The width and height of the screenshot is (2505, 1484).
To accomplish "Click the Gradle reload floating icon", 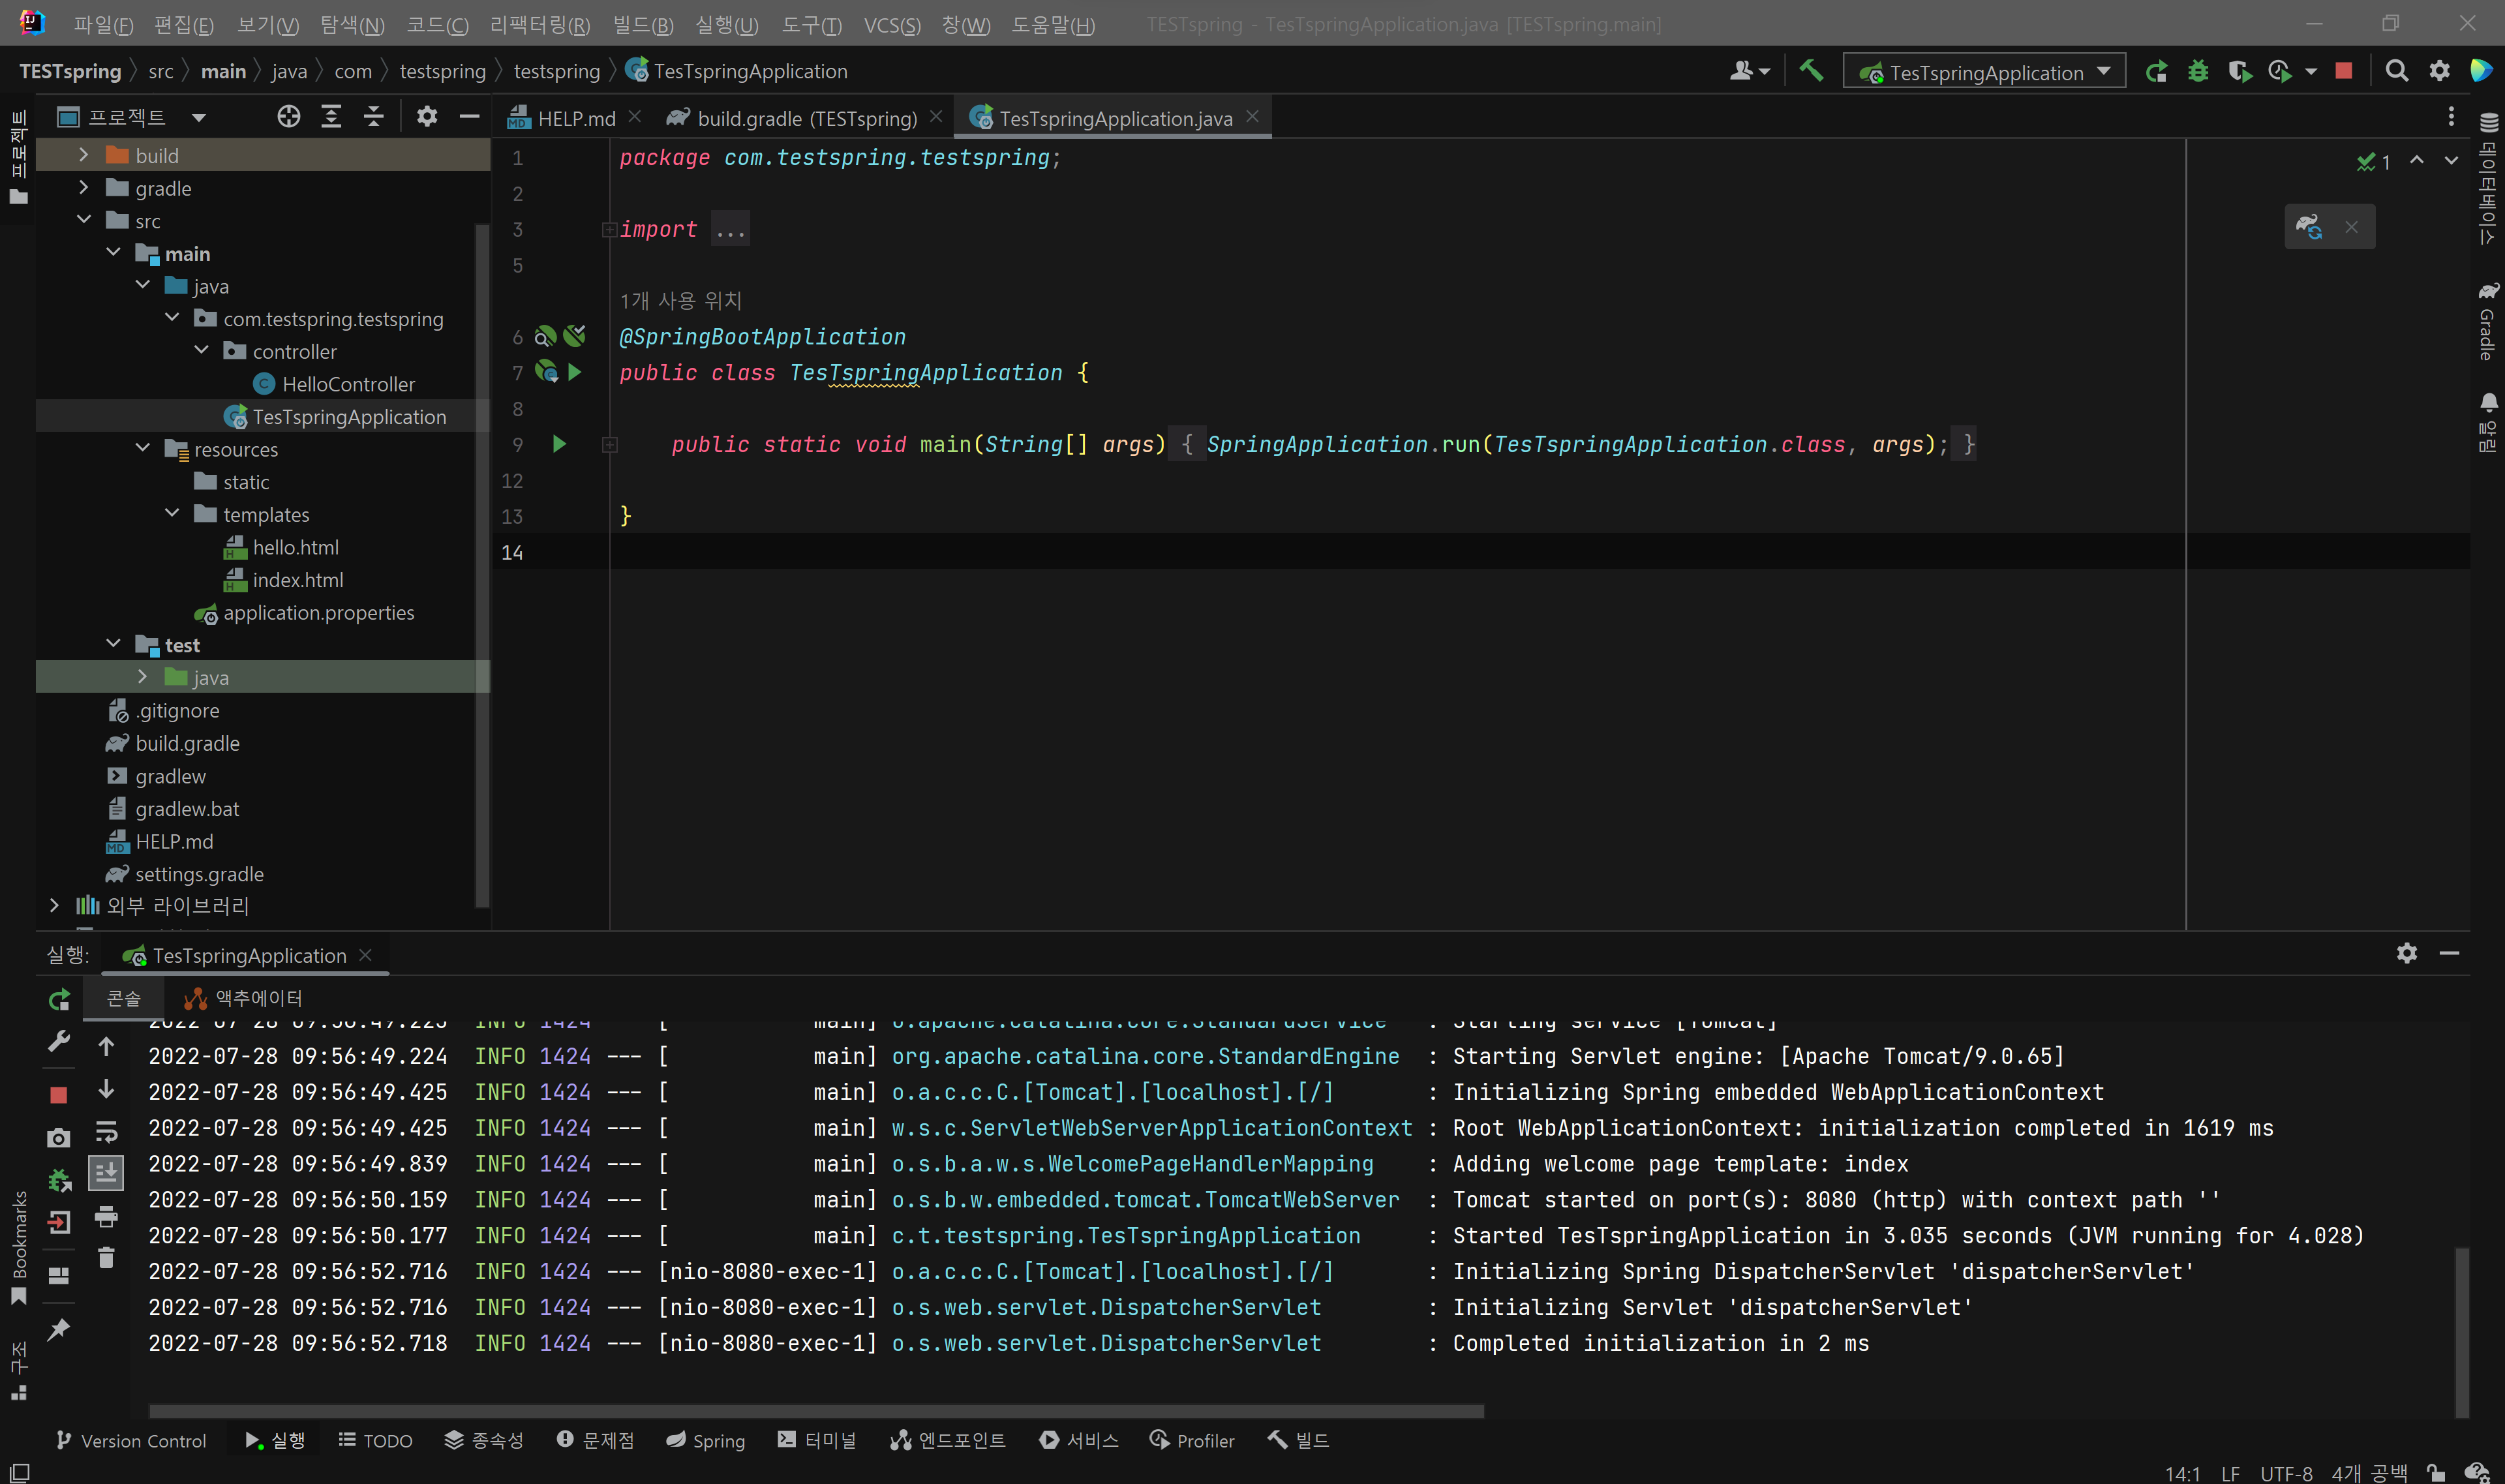I will tap(2308, 227).
